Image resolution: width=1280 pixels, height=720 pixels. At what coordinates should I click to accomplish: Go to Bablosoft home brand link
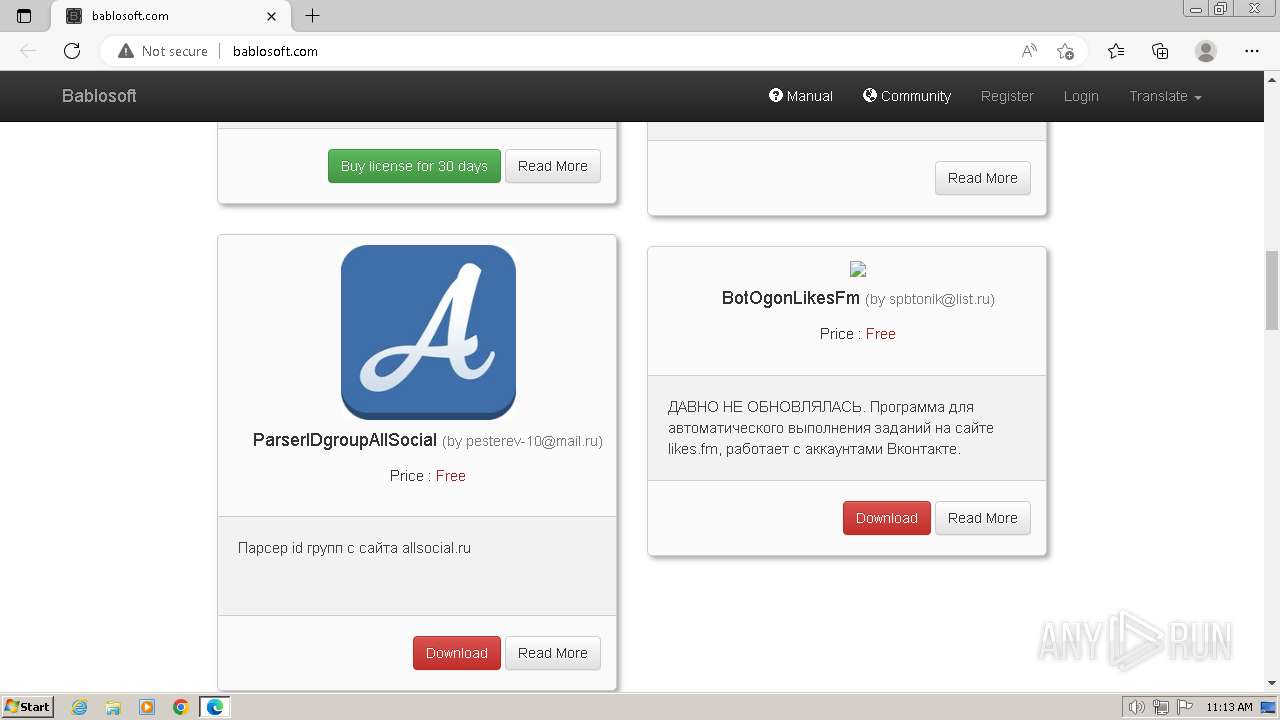[99, 96]
